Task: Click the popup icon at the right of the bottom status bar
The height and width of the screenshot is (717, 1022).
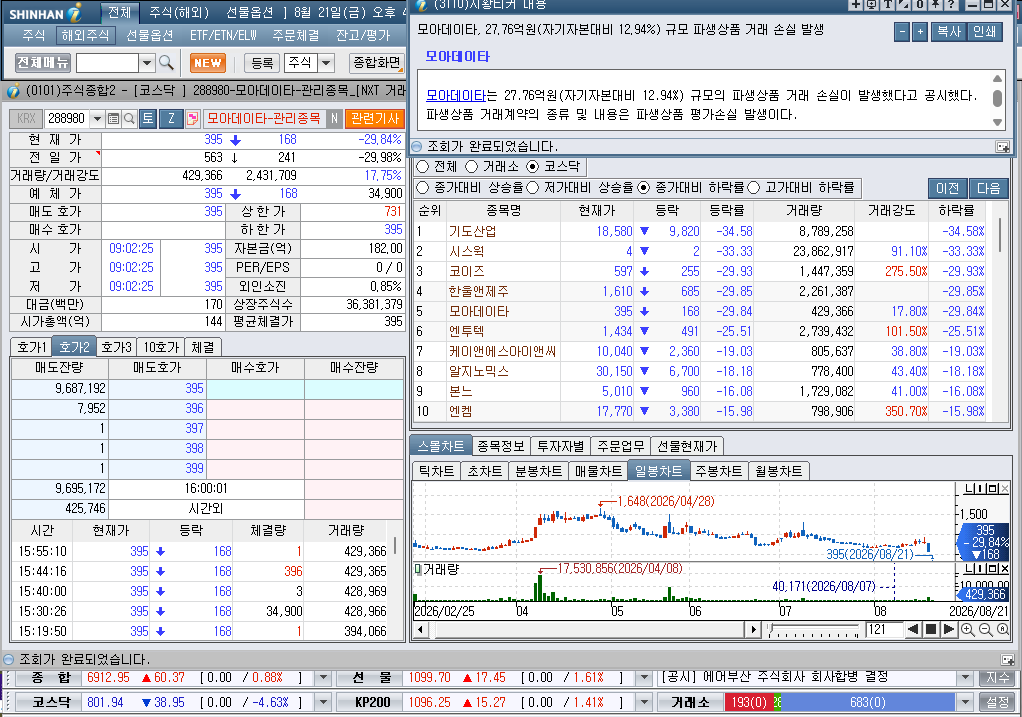Action: pos(1007,660)
